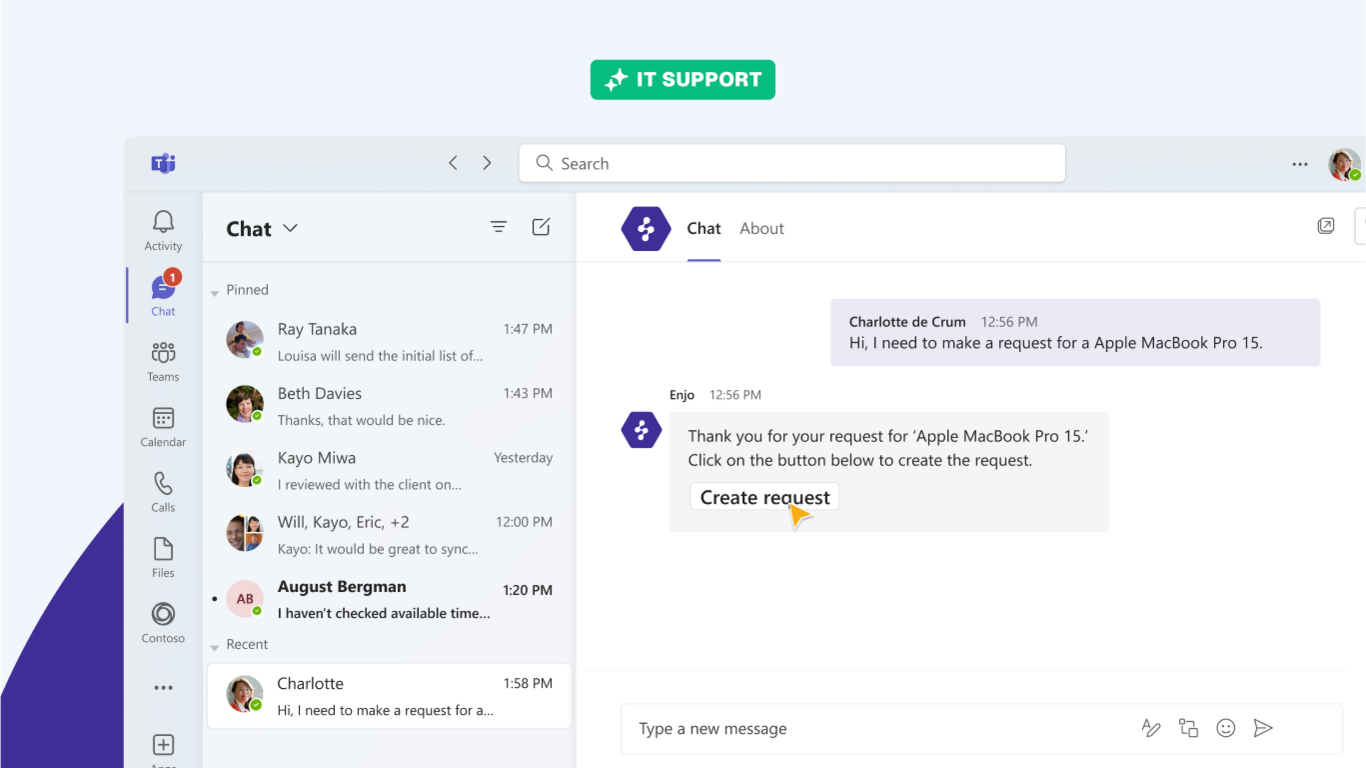The height and width of the screenshot is (768, 1366).
Task: Open the Activity bell in sidebar
Action: tap(163, 230)
